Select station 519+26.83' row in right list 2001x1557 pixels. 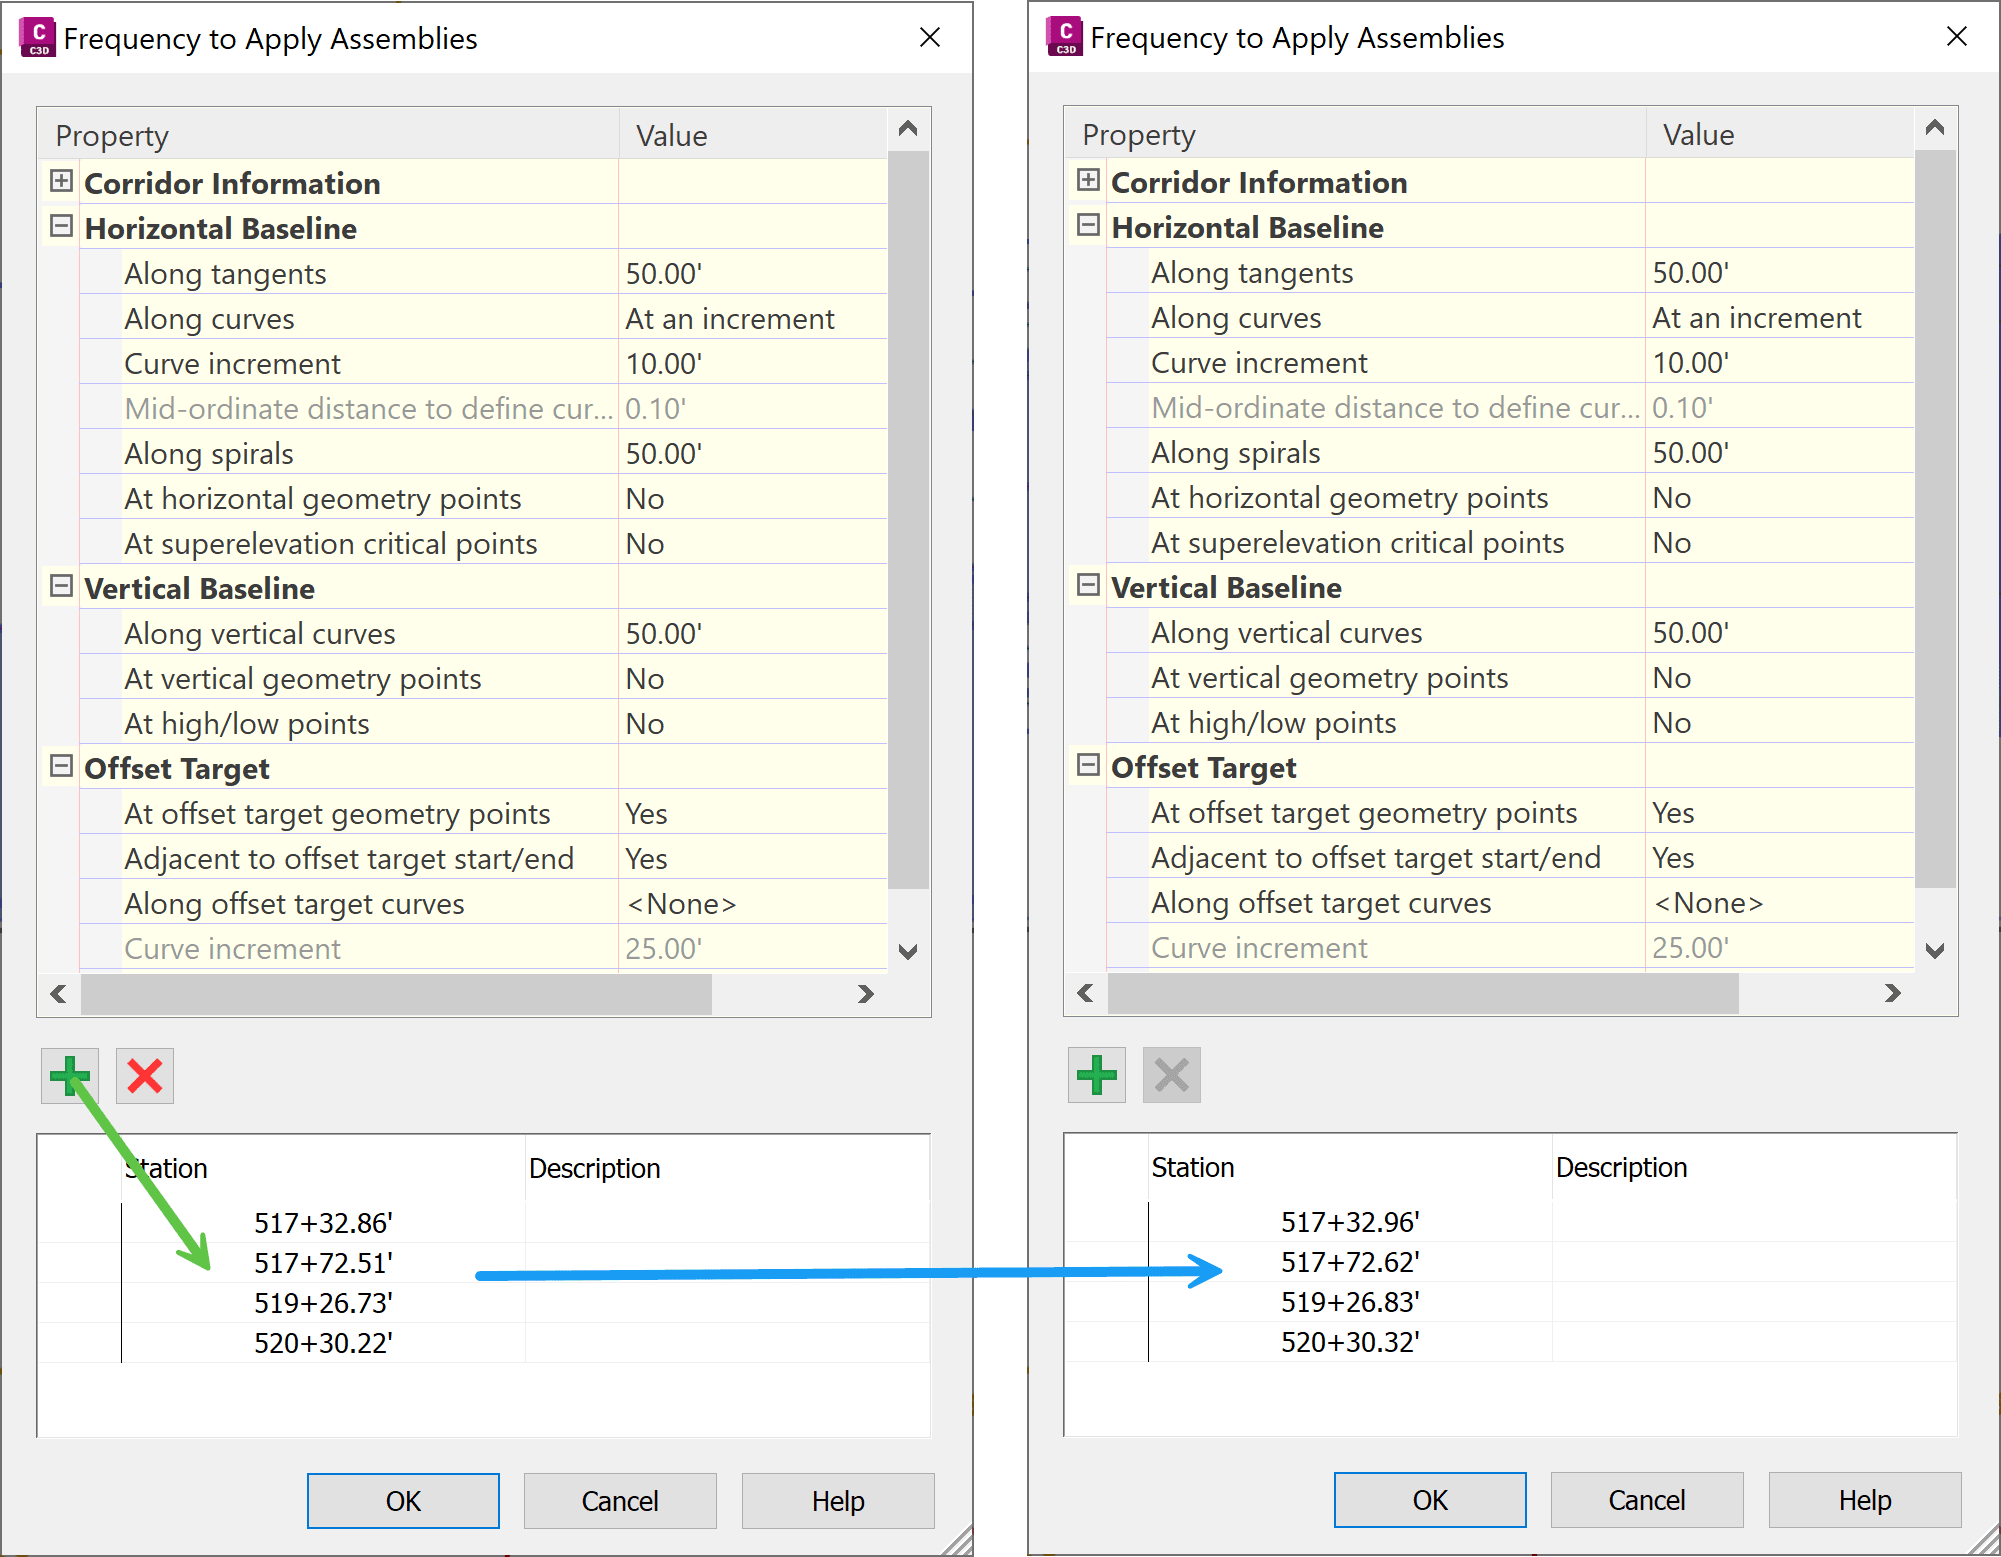1350,1302
